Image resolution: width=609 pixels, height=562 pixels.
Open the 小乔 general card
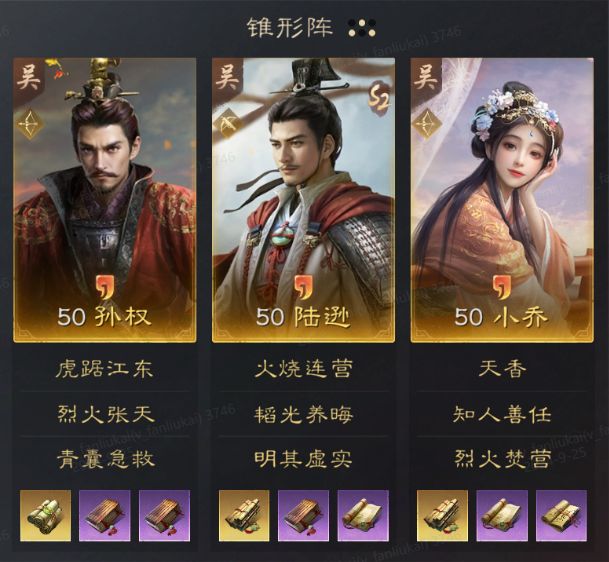point(502,200)
